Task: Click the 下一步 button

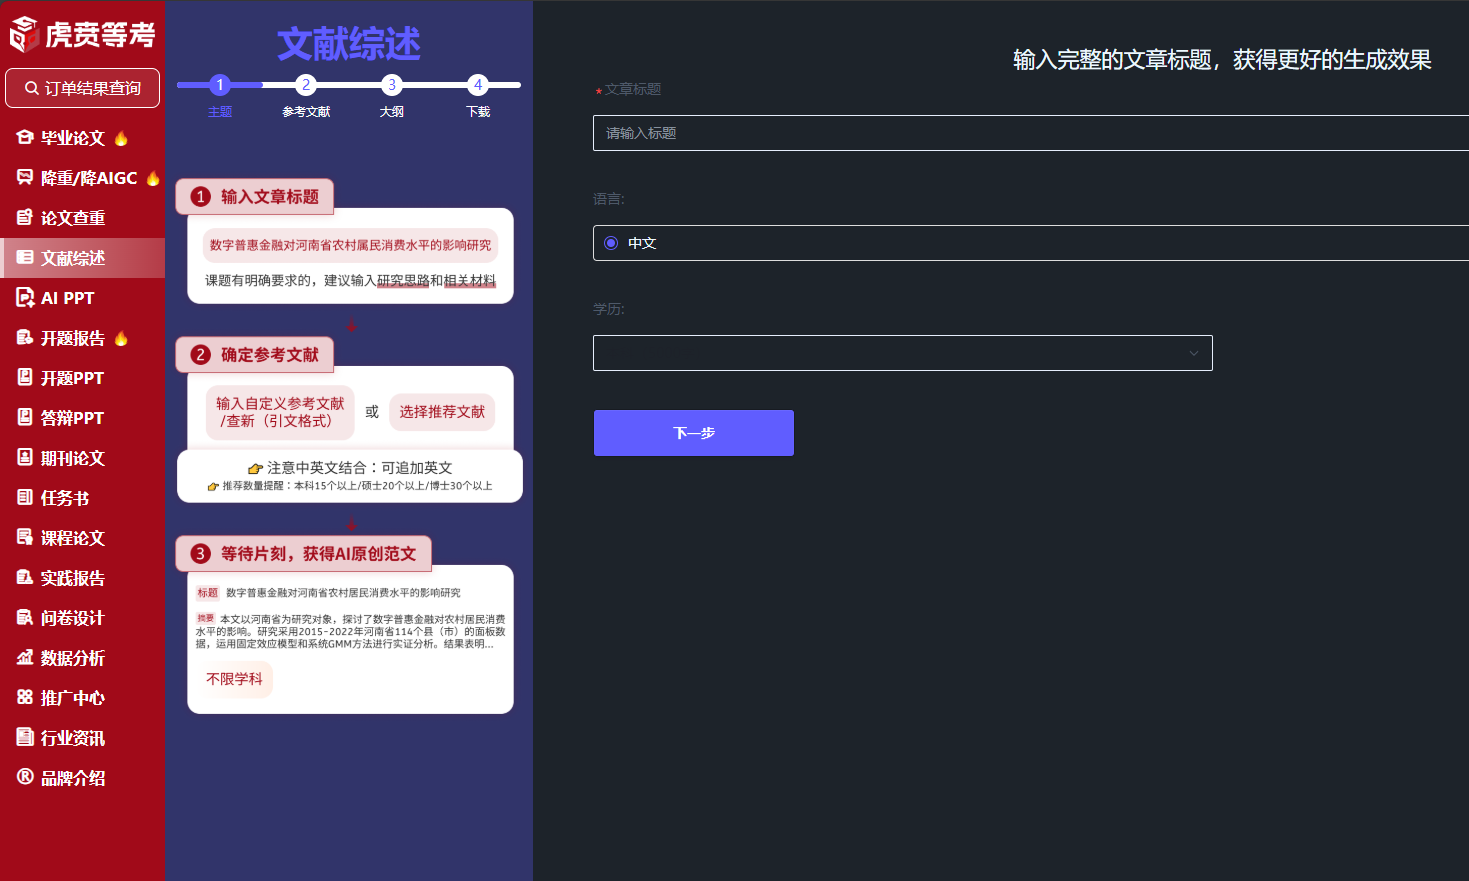Action: 694,433
